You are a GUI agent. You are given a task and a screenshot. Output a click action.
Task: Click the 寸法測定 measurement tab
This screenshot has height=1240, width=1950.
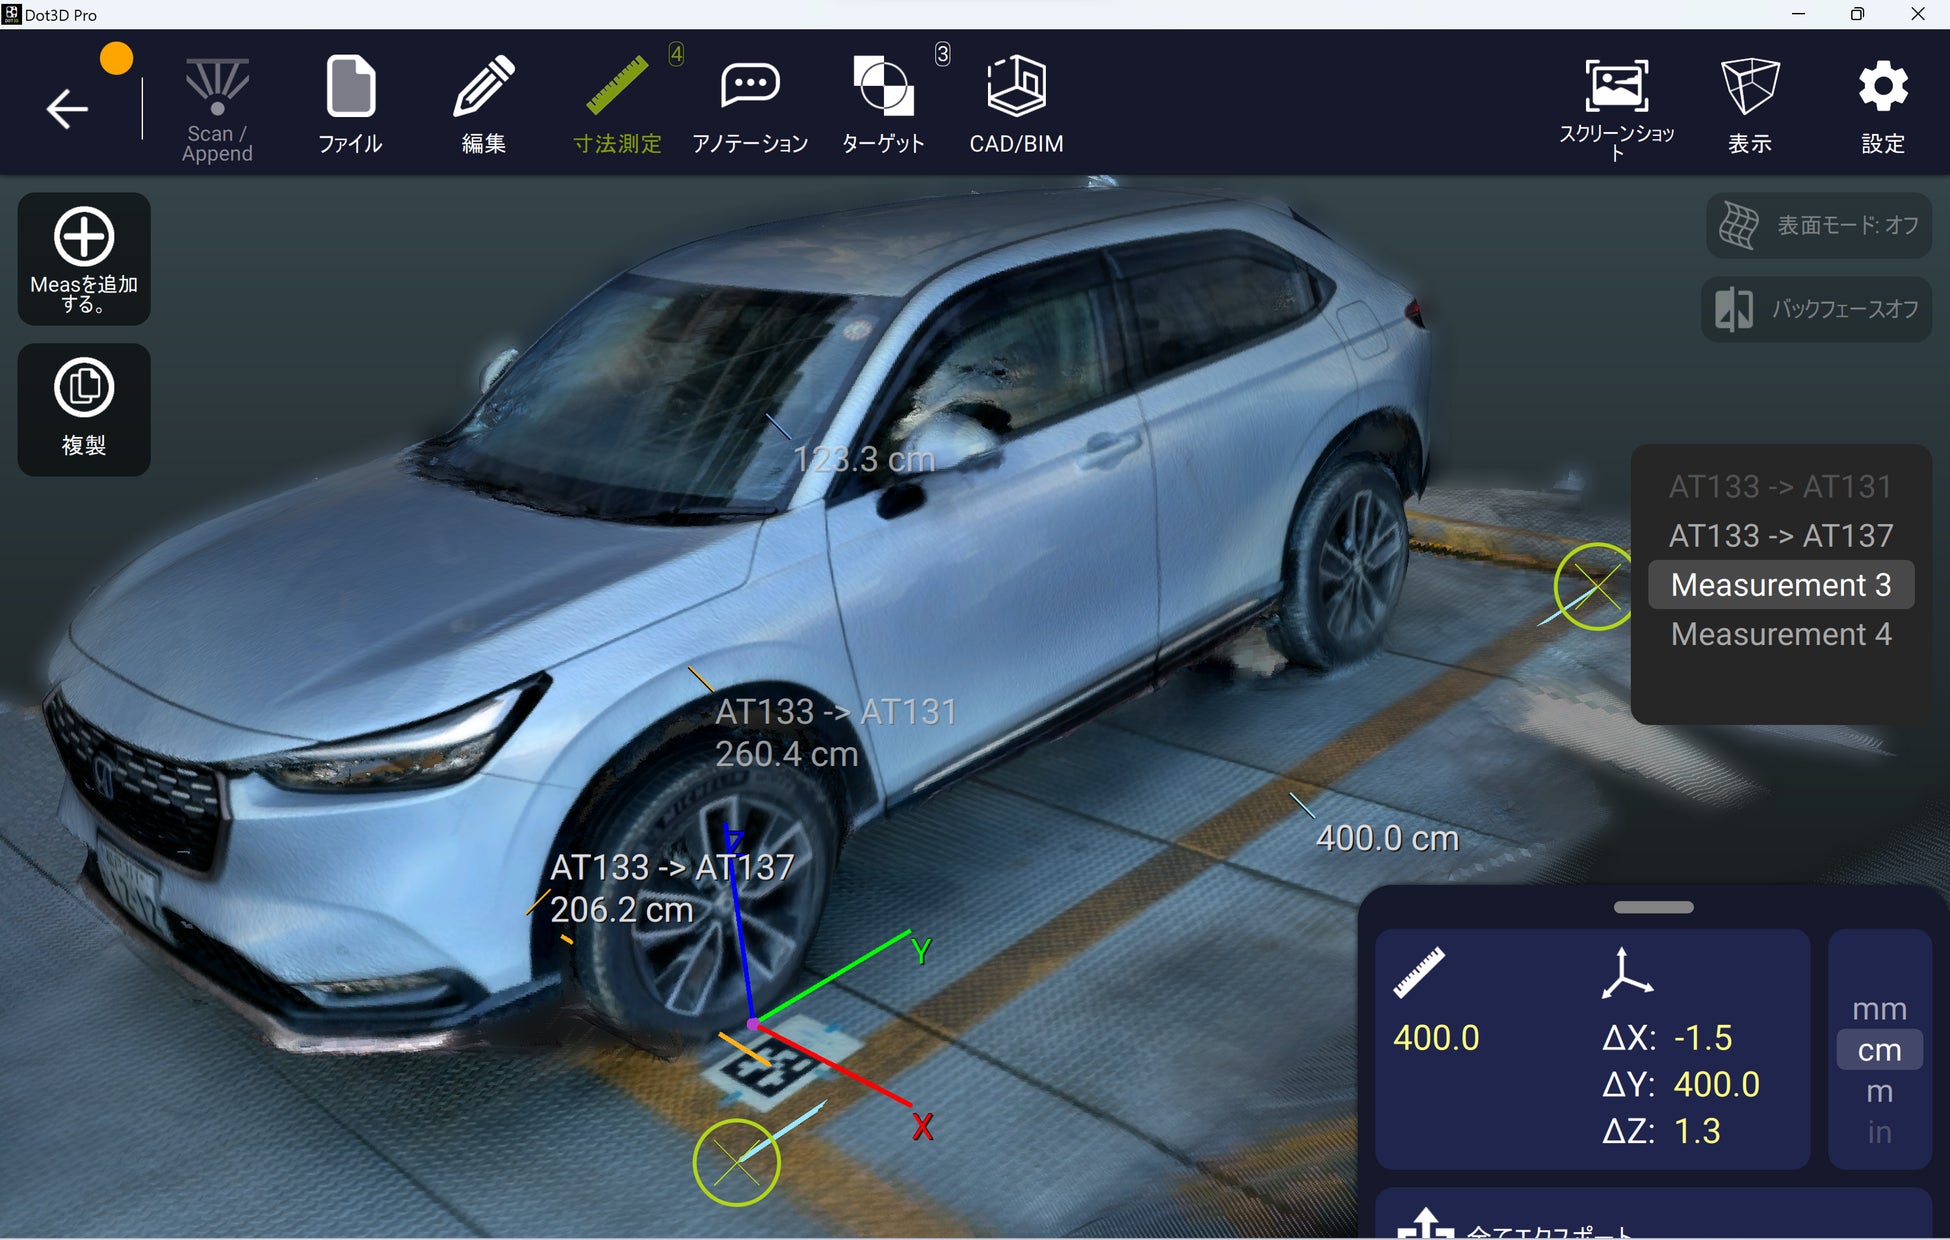click(x=617, y=105)
